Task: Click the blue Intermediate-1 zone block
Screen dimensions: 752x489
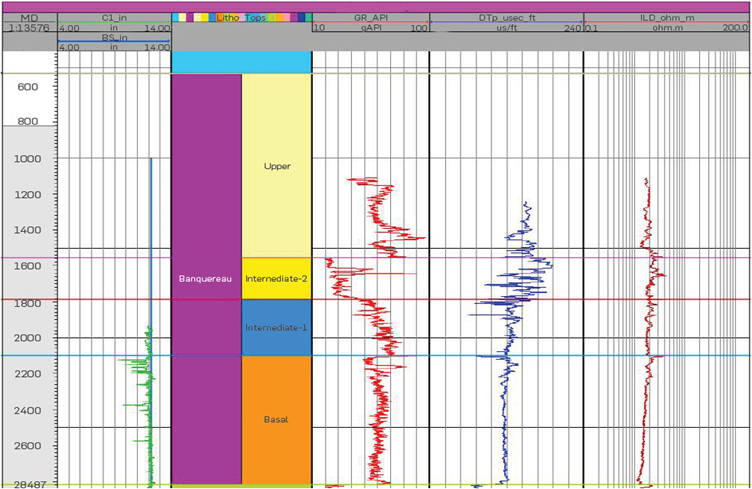Action: click(277, 327)
